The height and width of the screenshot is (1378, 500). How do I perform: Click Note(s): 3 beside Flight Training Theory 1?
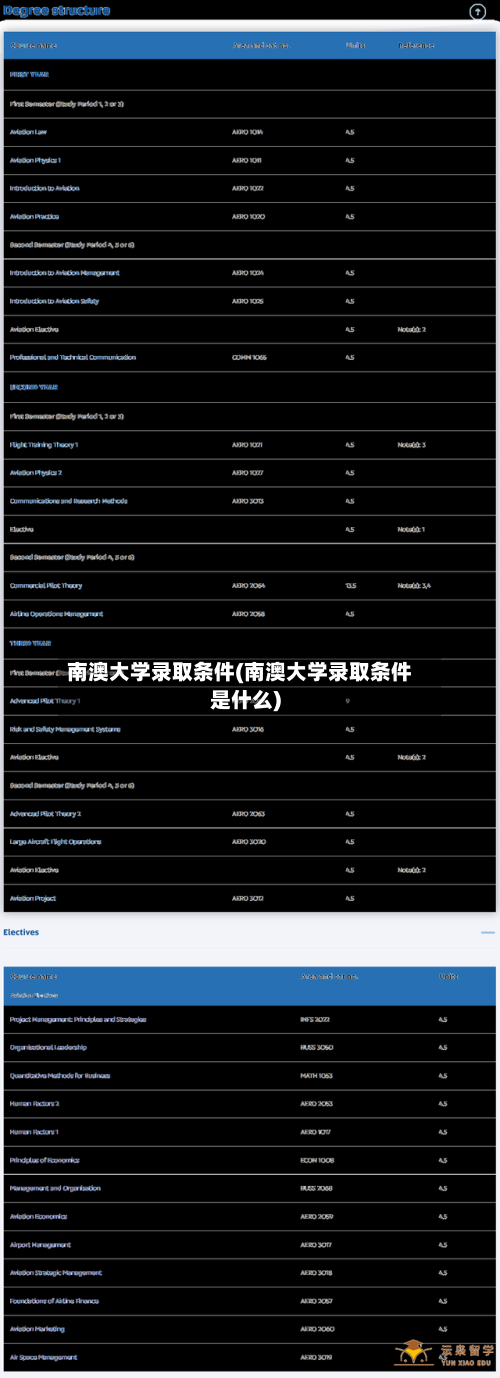(412, 444)
